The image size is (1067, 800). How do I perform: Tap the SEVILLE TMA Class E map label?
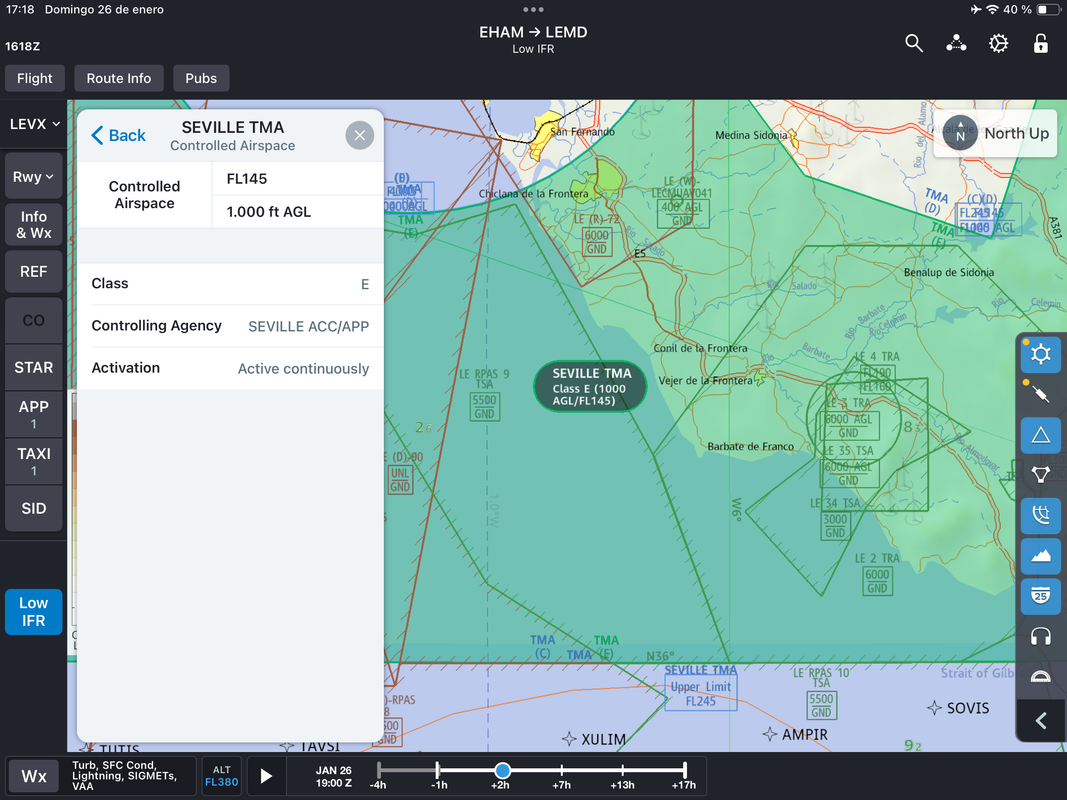pos(589,386)
